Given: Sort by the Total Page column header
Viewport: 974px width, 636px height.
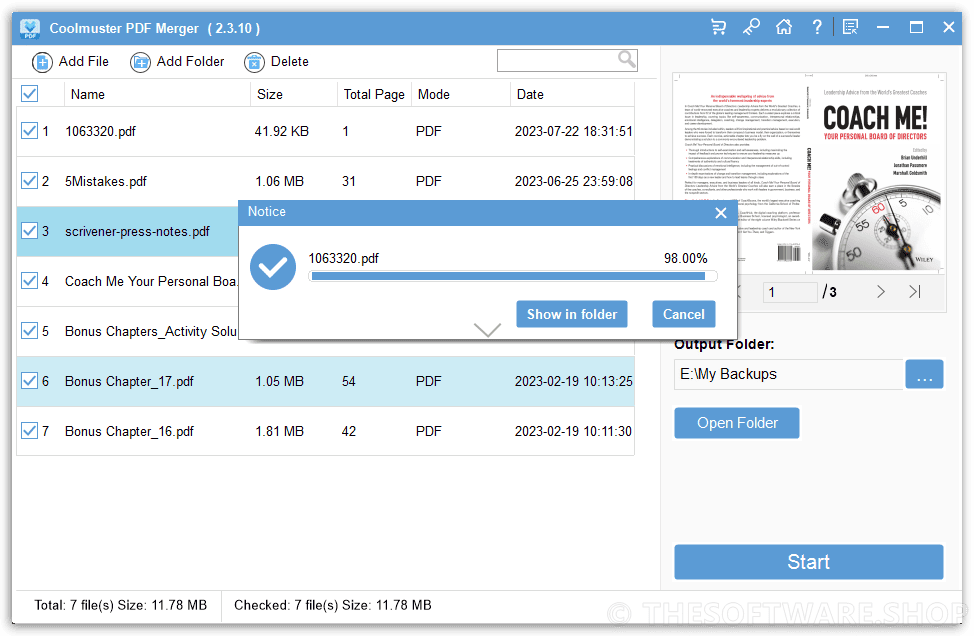Looking at the screenshot, I should click(374, 94).
